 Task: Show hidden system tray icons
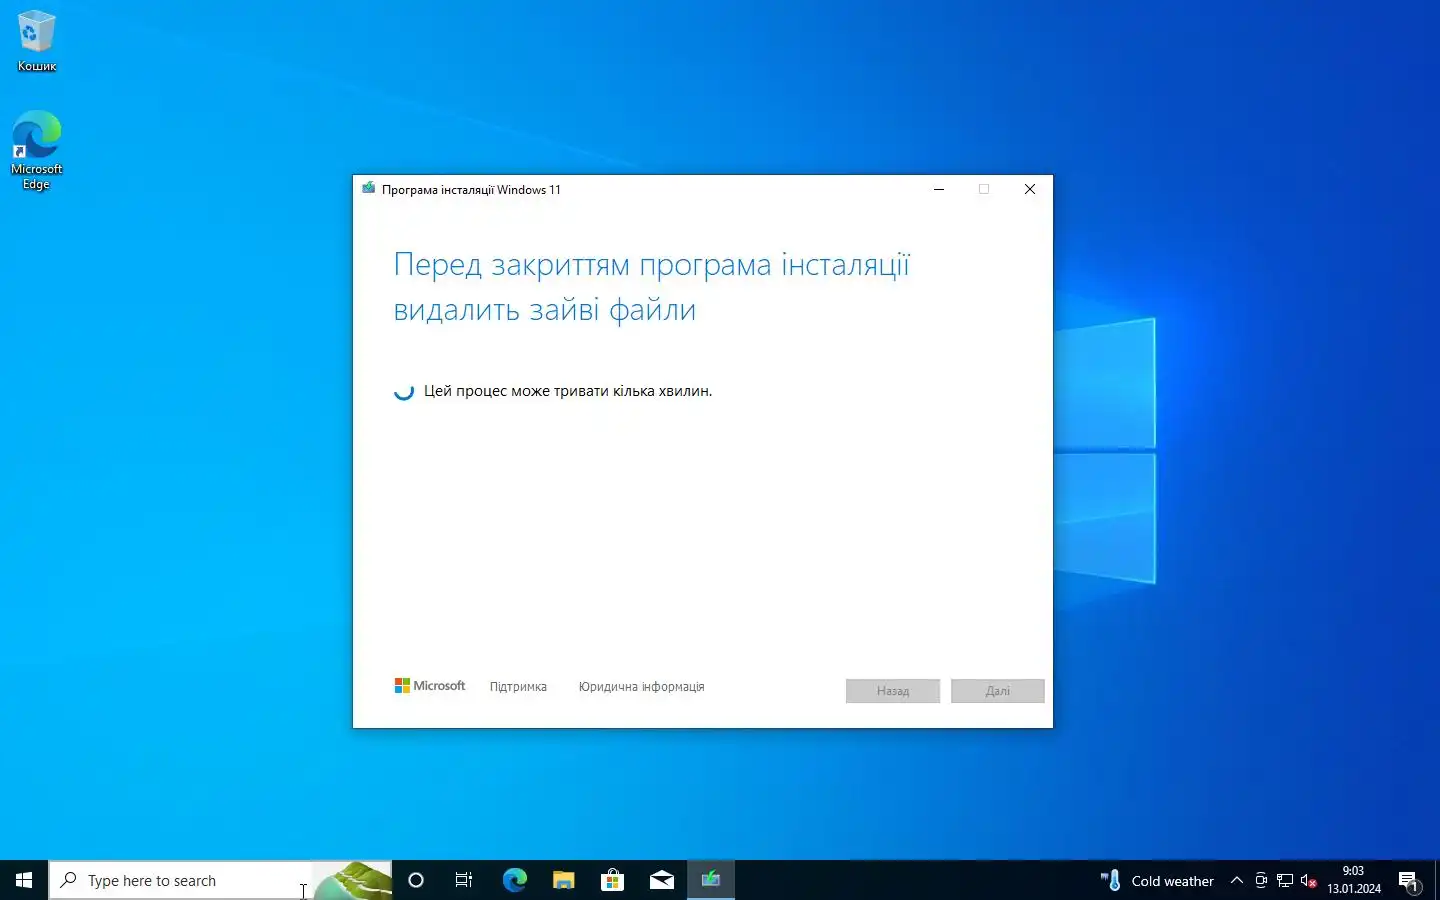(x=1237, y=881)
